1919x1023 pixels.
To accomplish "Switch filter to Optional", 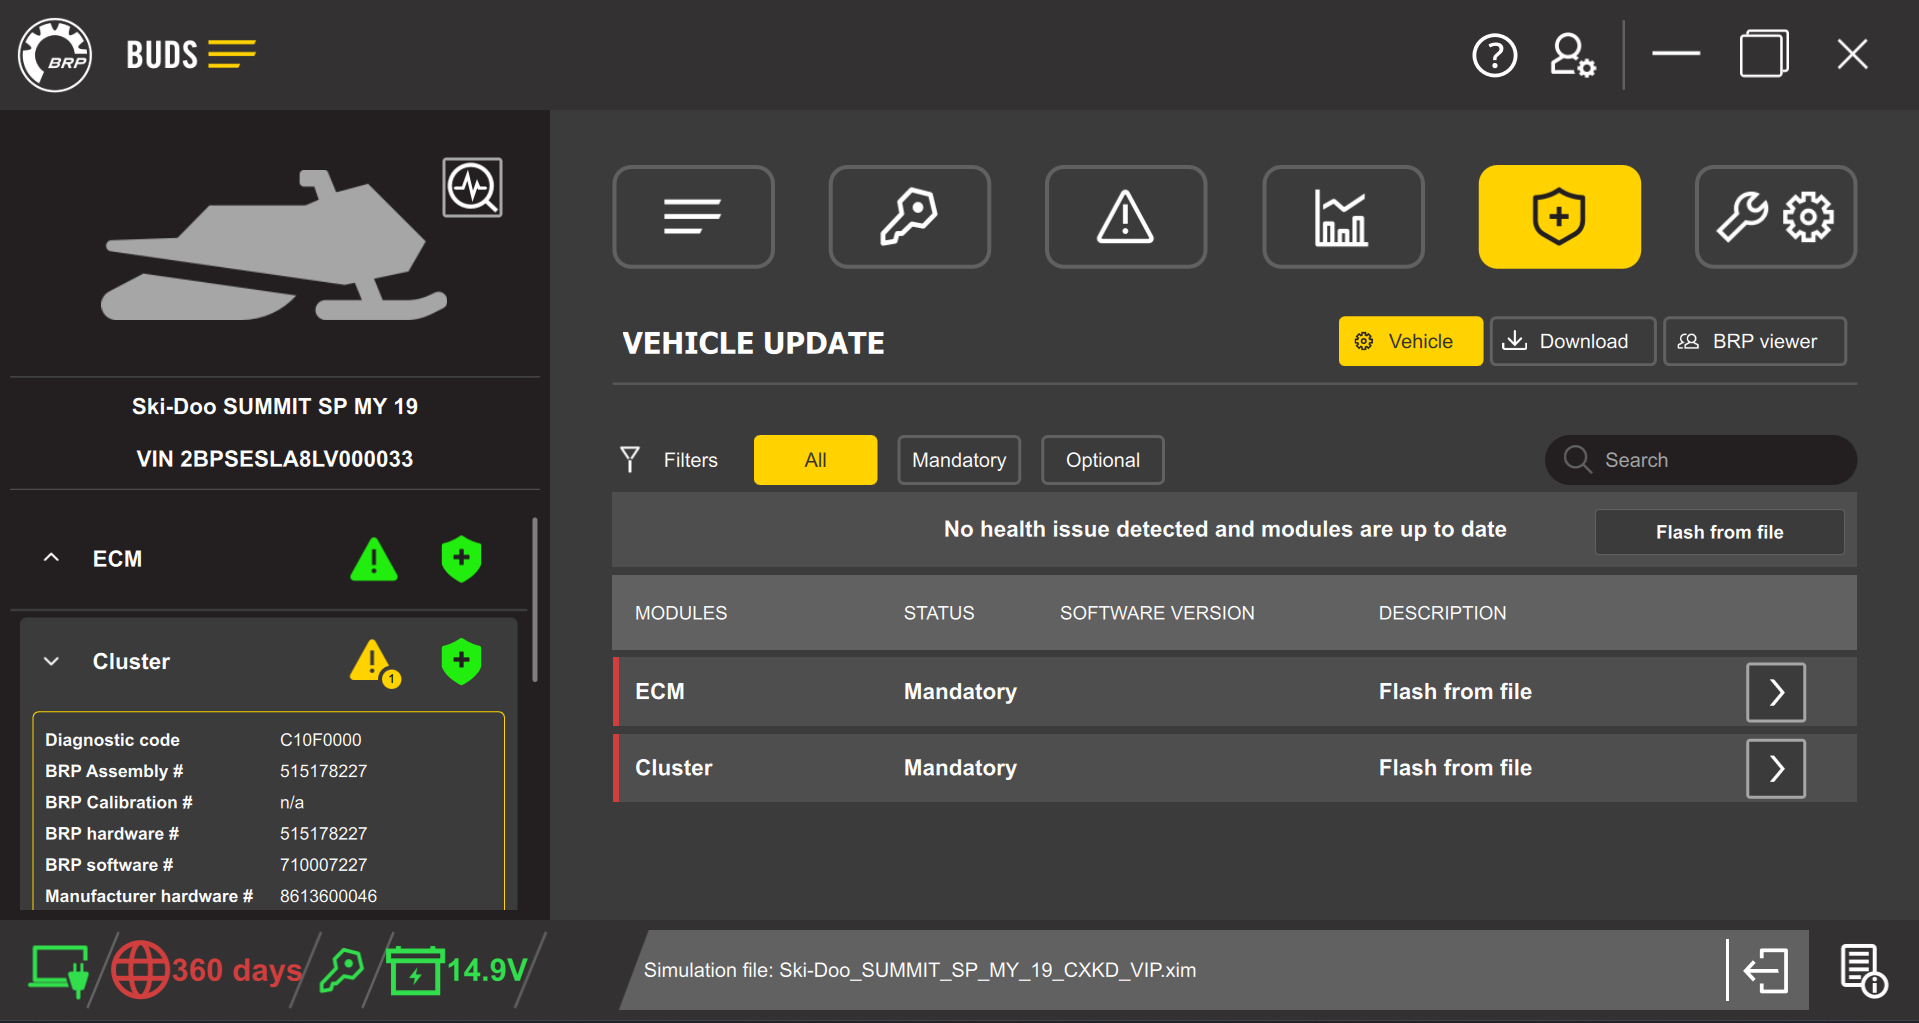I will coord(1102,459).
